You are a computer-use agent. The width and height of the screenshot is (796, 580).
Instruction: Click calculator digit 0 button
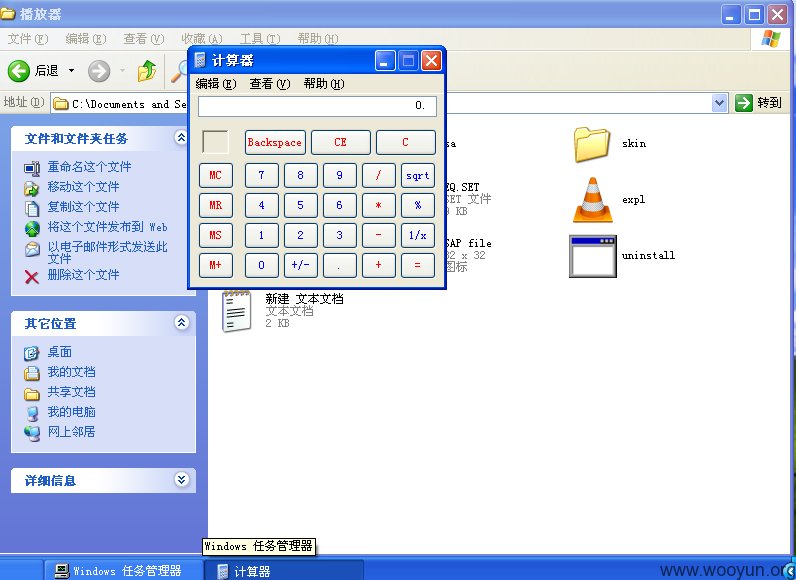261,265
